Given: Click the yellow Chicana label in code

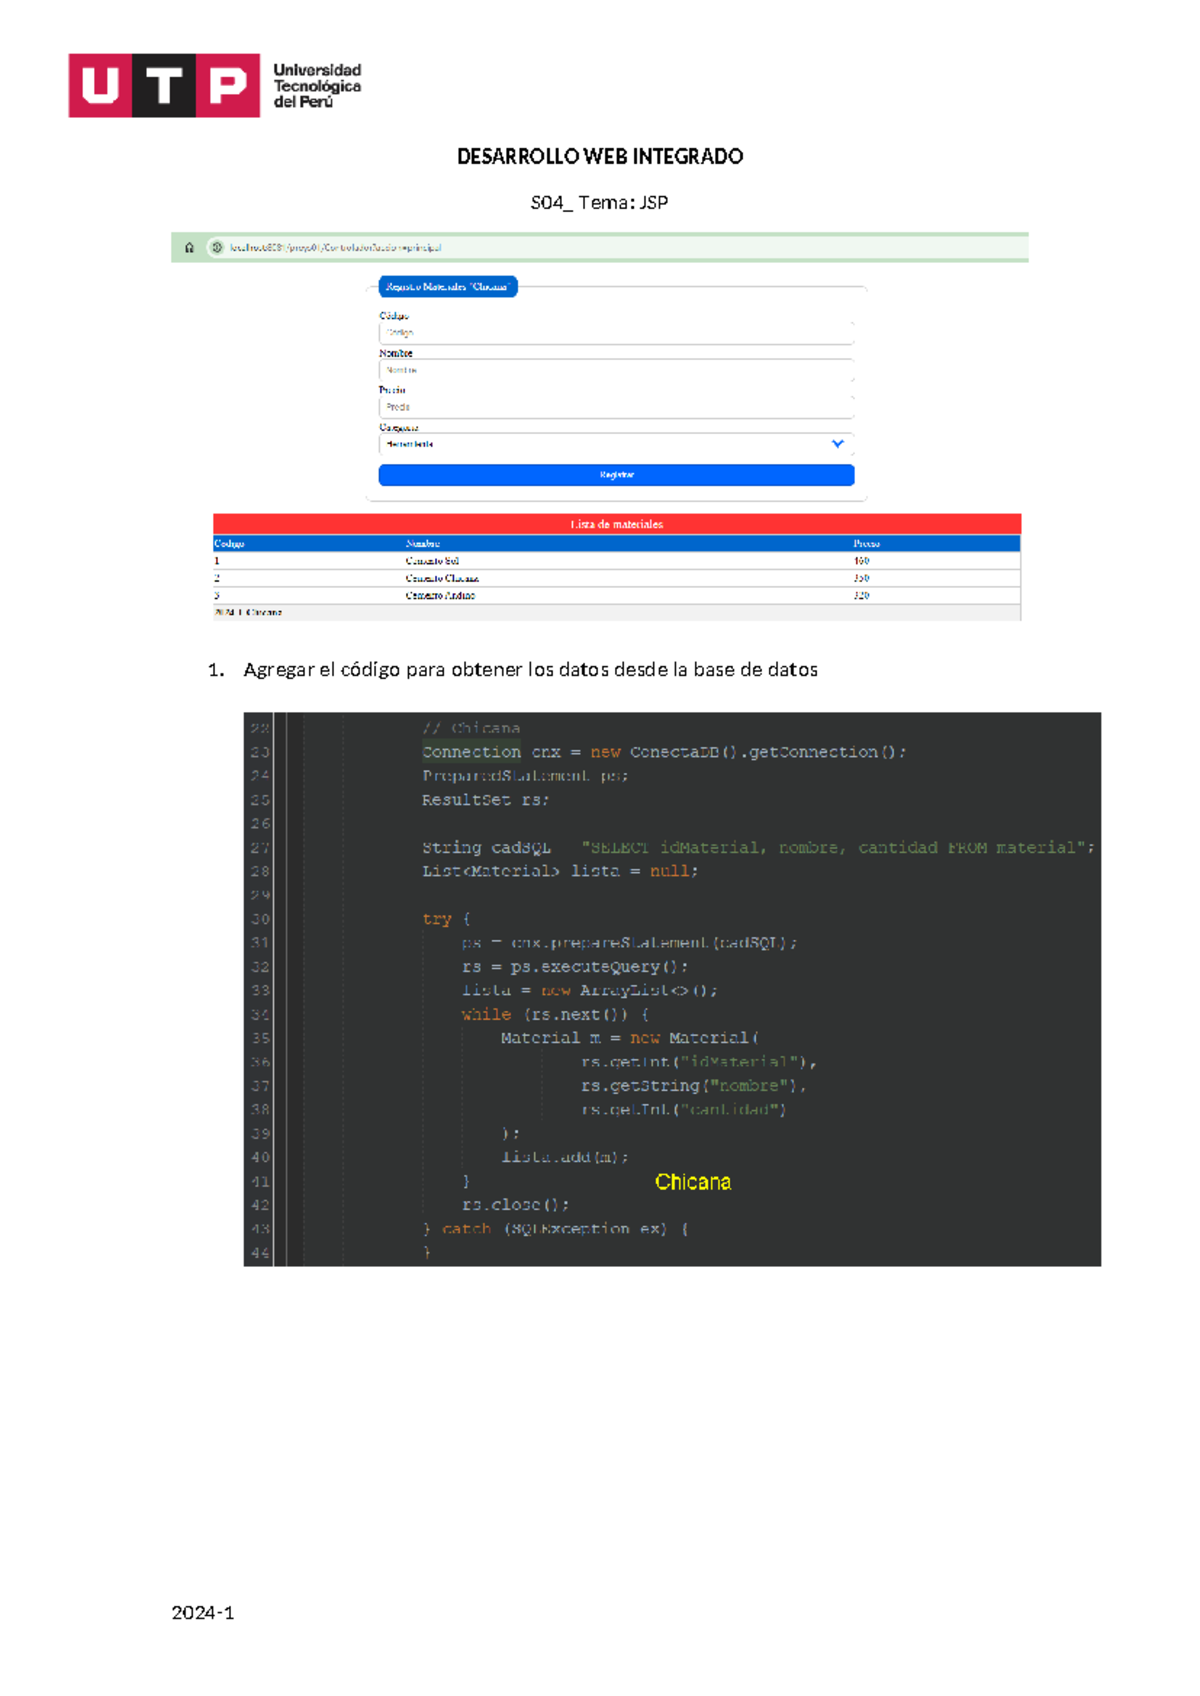Looking at the screenshot, I should pos(693,1182).
